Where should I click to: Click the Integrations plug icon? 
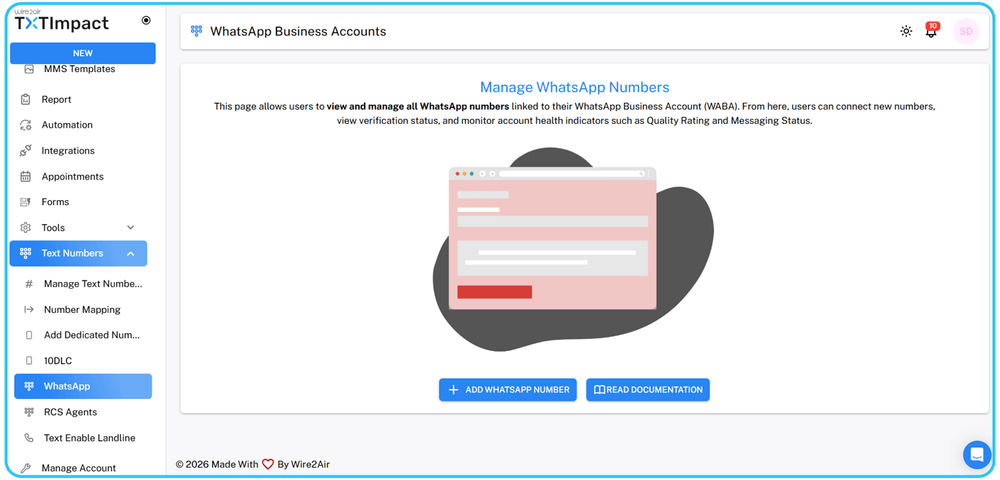(x=27, y=151)
